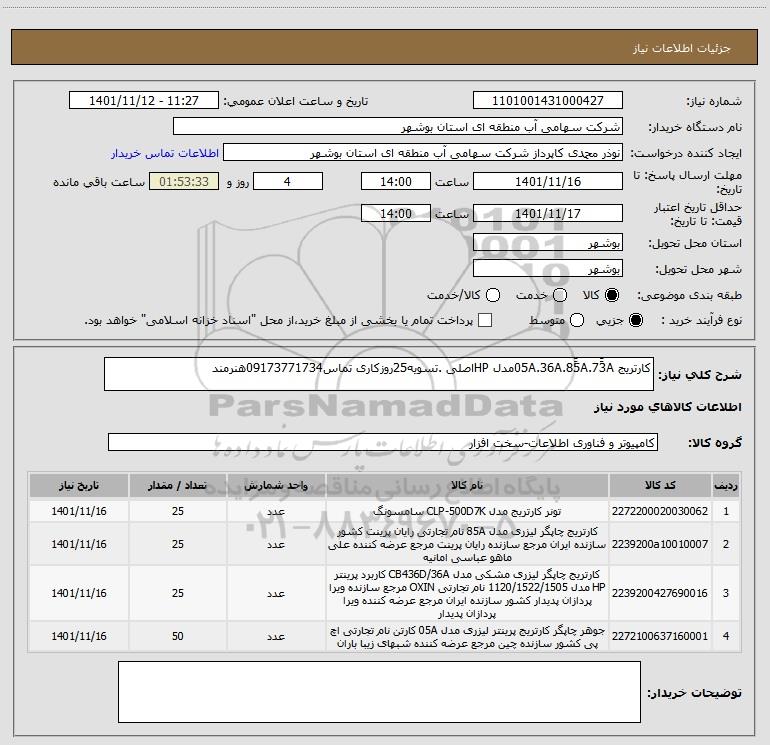Click the remaining time 01:53:33 field
Screen dimensions: 770x745
tap(184, 181)
